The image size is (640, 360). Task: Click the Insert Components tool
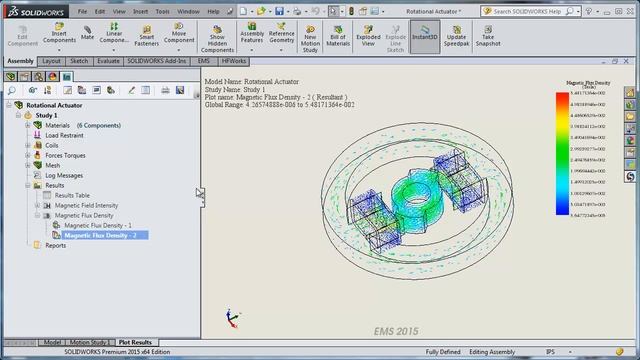59,33
